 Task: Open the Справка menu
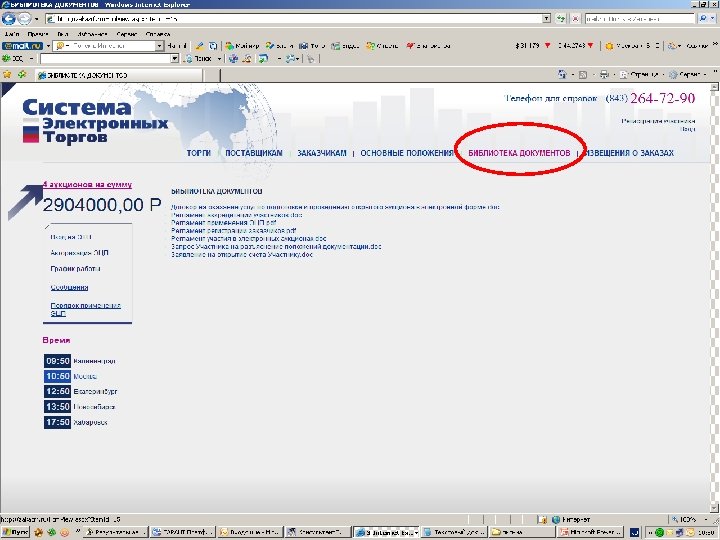(158, 34)
